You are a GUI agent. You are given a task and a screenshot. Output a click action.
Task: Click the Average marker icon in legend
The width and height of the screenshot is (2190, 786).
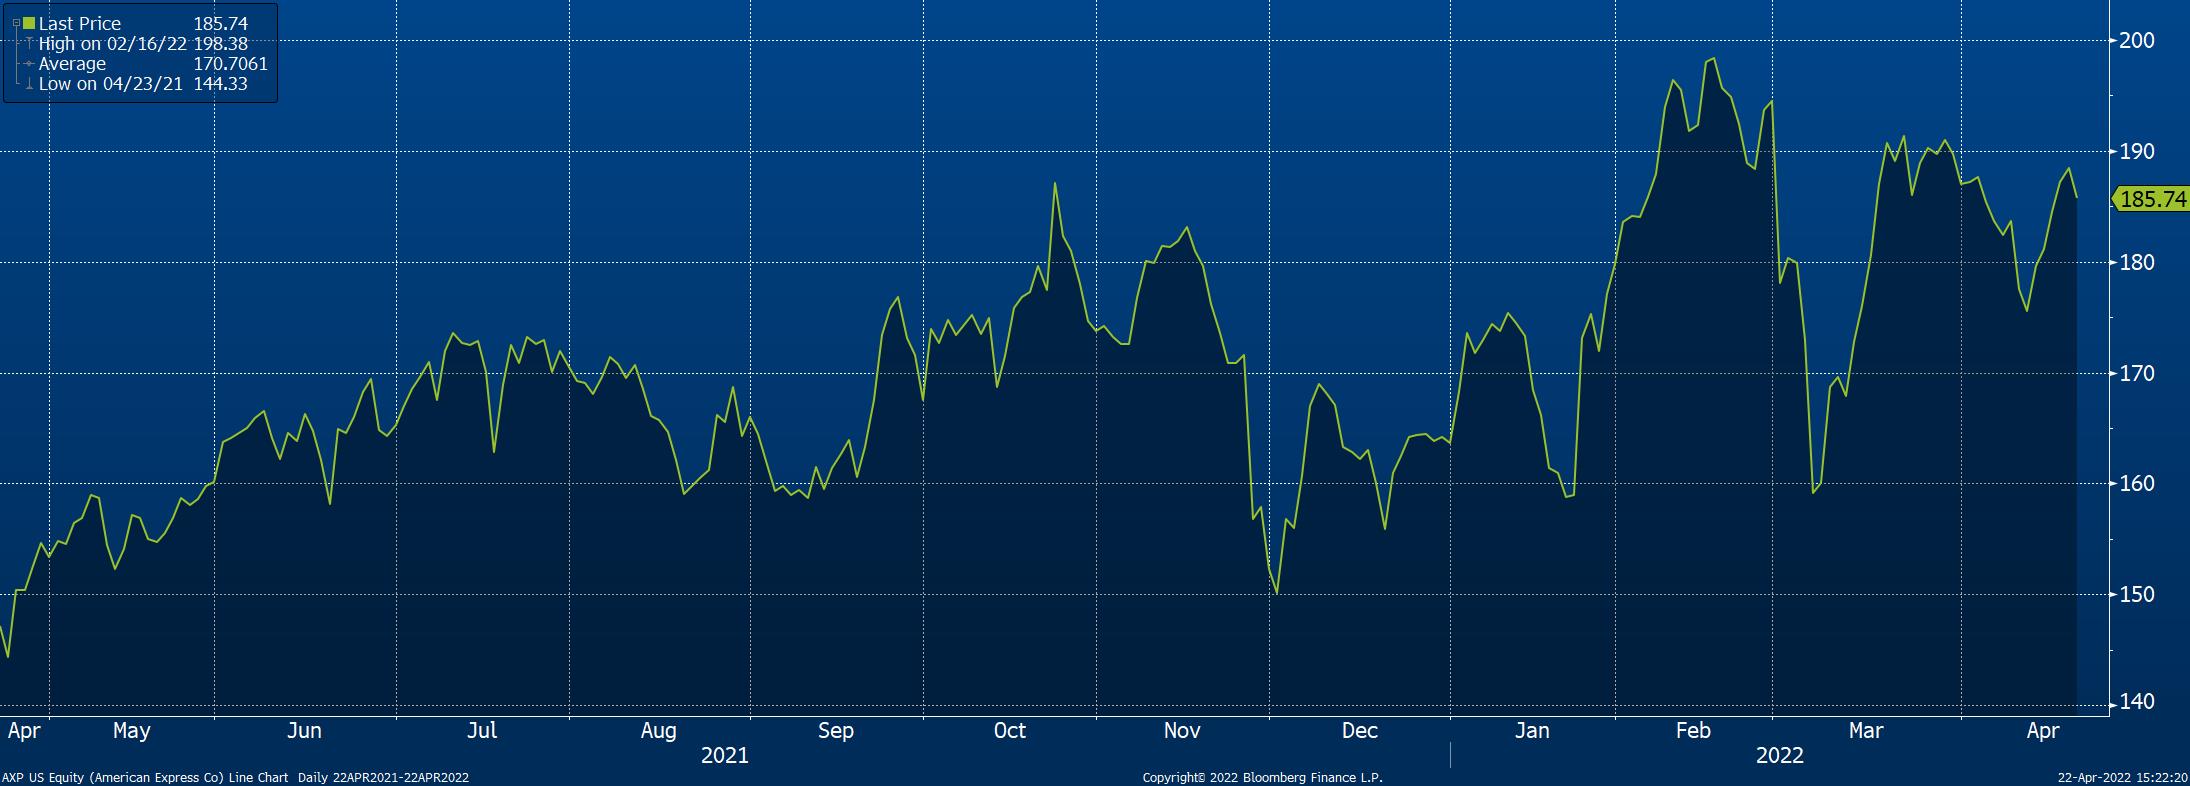click(x=30, y=64)
